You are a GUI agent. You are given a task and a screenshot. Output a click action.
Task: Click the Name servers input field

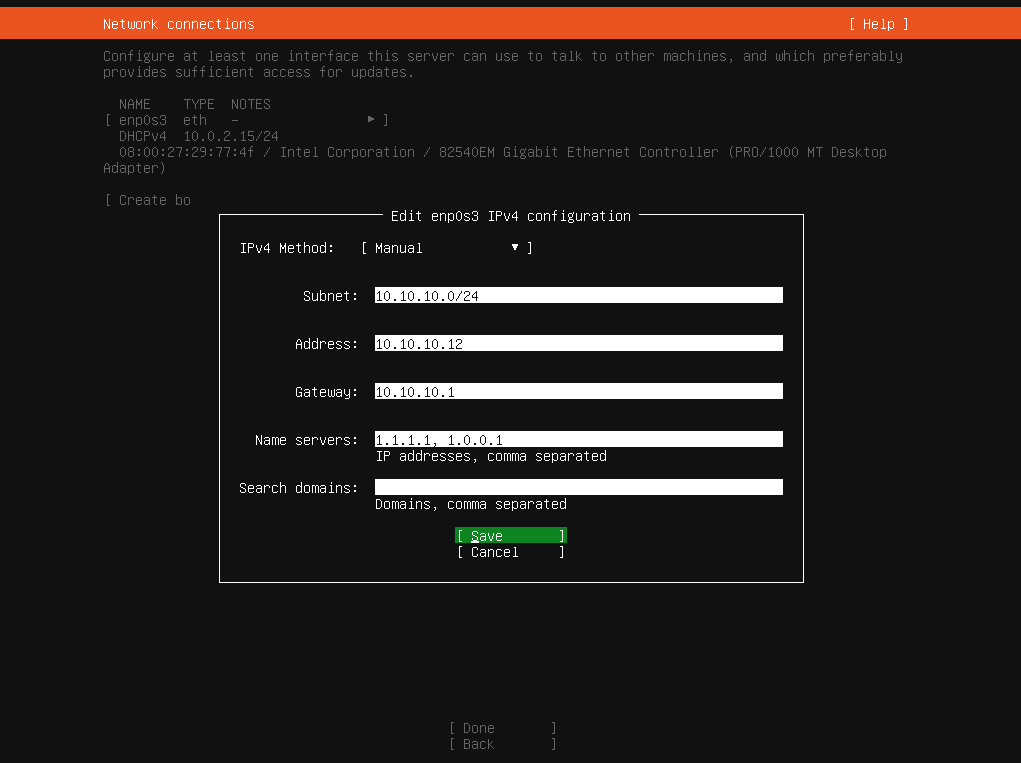[577, 438]
